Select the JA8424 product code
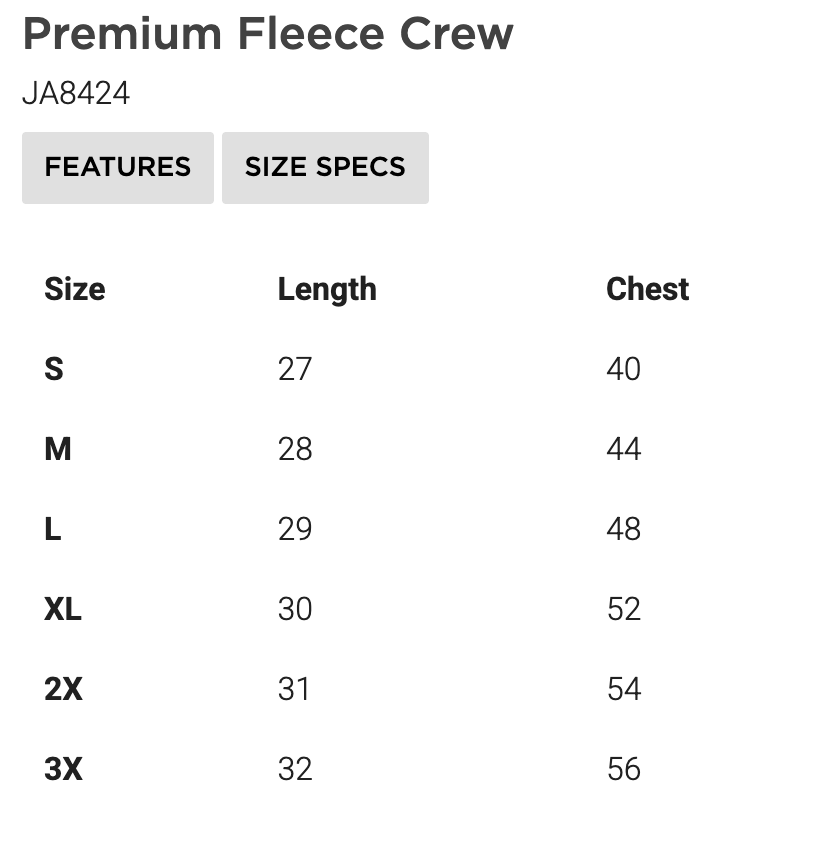 [x=76, y=94]
